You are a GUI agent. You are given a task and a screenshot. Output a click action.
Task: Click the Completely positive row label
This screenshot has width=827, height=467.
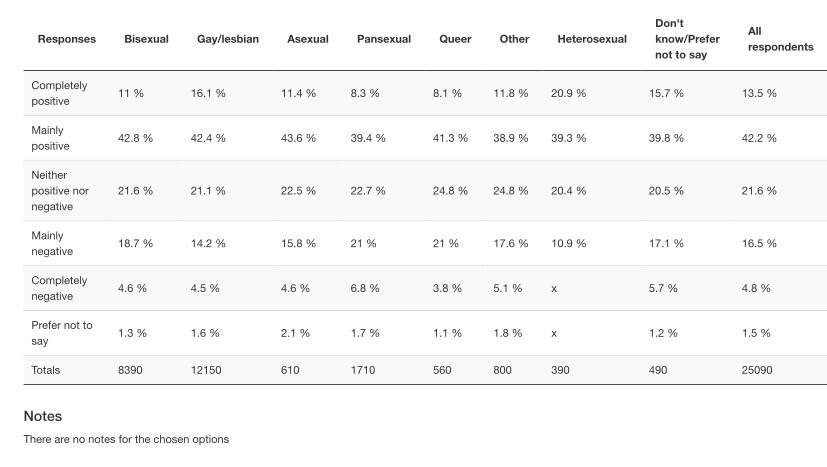click(59, 93)
